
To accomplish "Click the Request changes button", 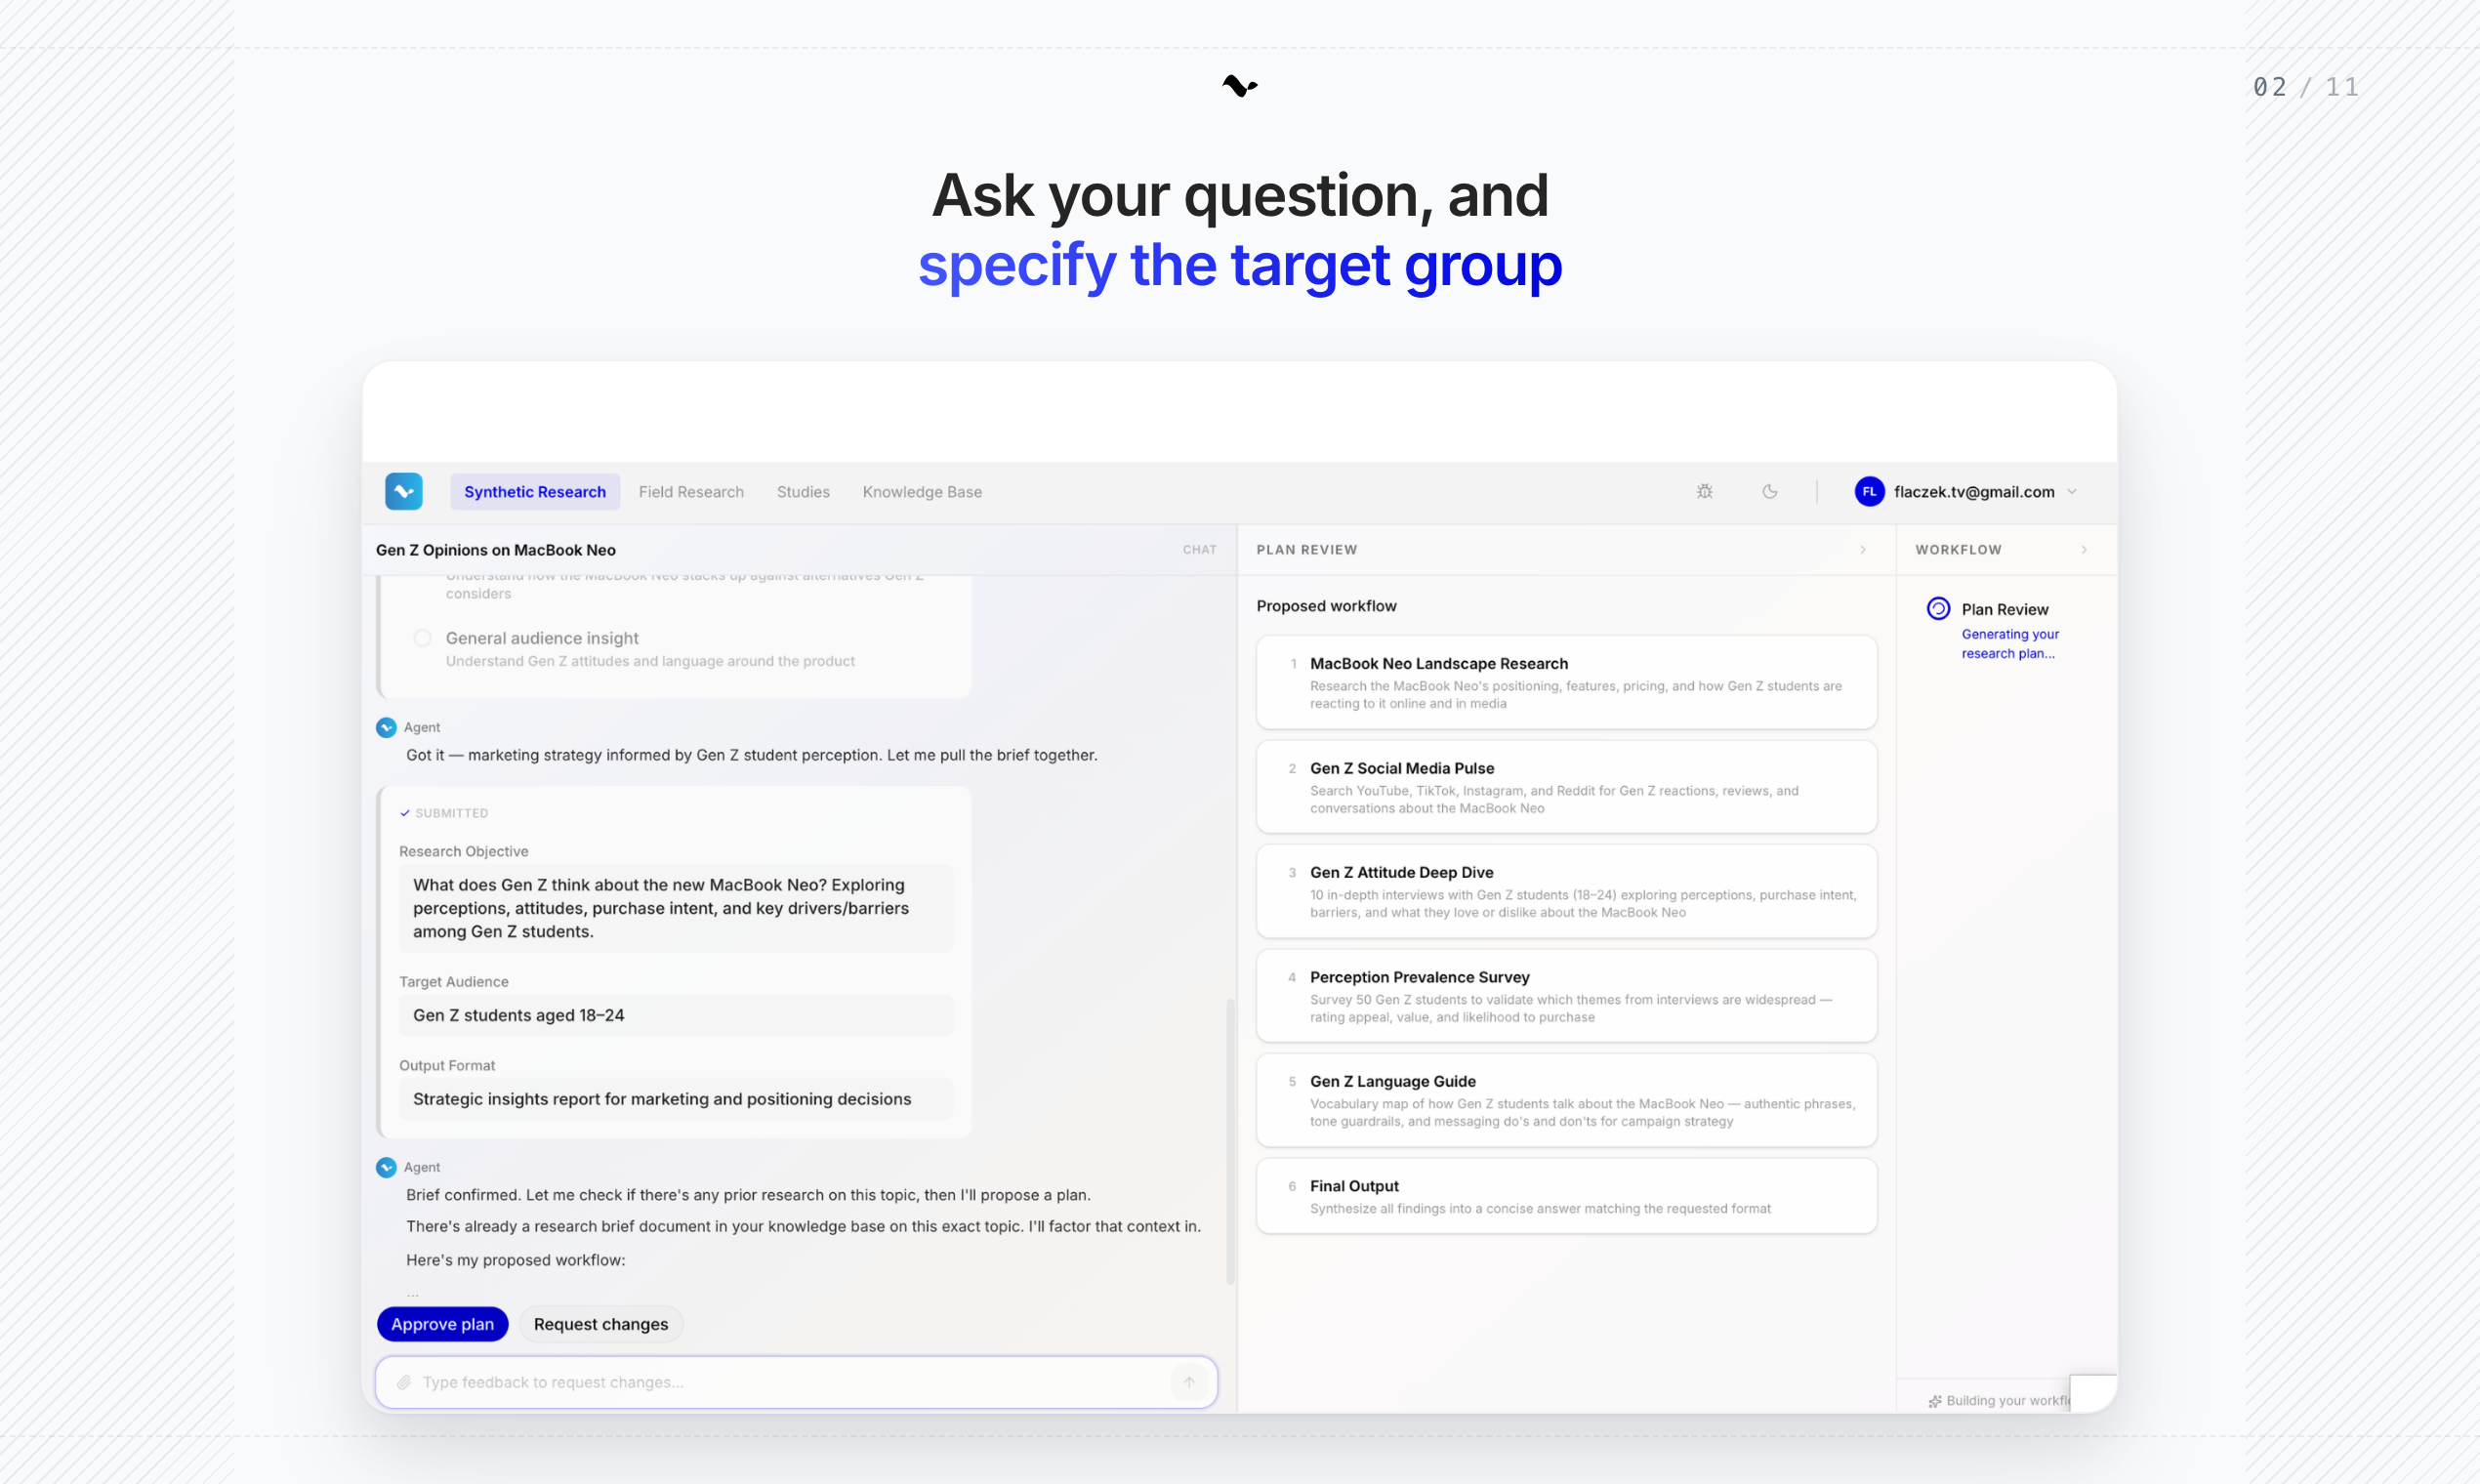I will [600, 1323].
